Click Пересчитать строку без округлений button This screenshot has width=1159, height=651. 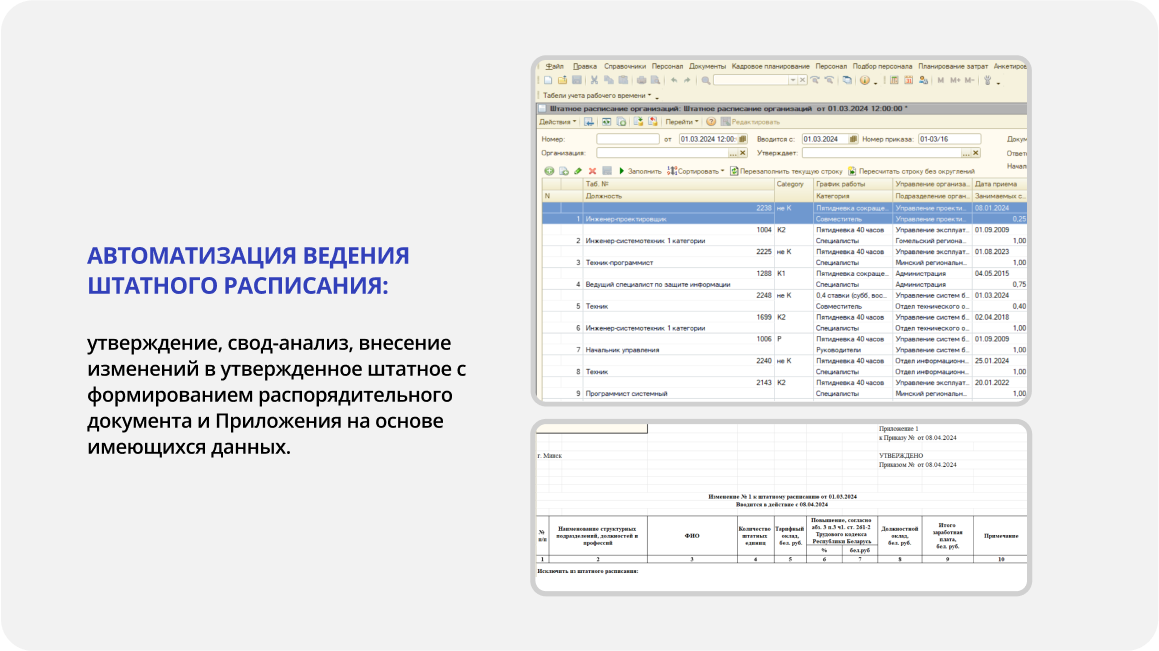(x=911, y=171)
